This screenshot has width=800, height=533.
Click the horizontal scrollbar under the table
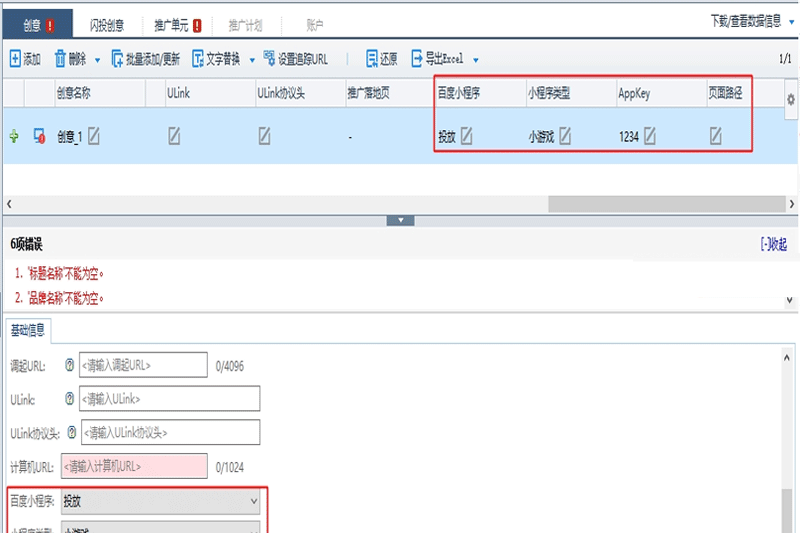pos(660,203)
